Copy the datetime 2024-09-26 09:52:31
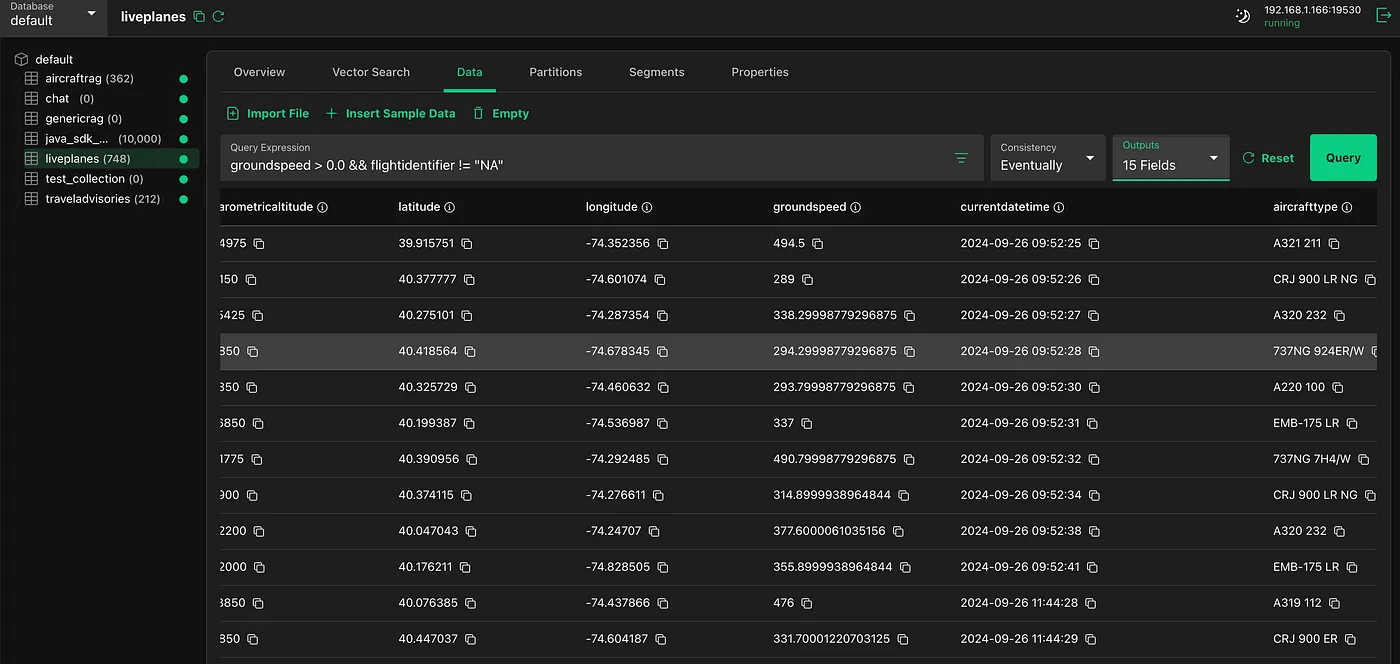The image size is (1400, 664). [1093, 424]
